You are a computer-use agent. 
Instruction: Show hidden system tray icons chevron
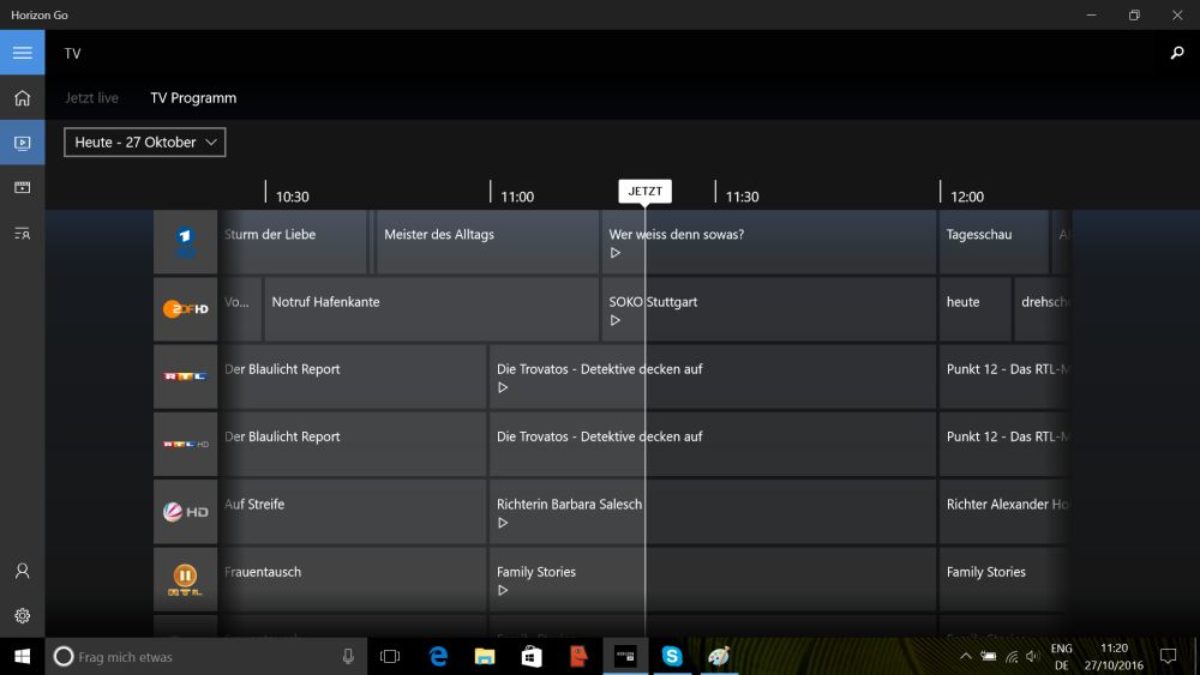965,657
